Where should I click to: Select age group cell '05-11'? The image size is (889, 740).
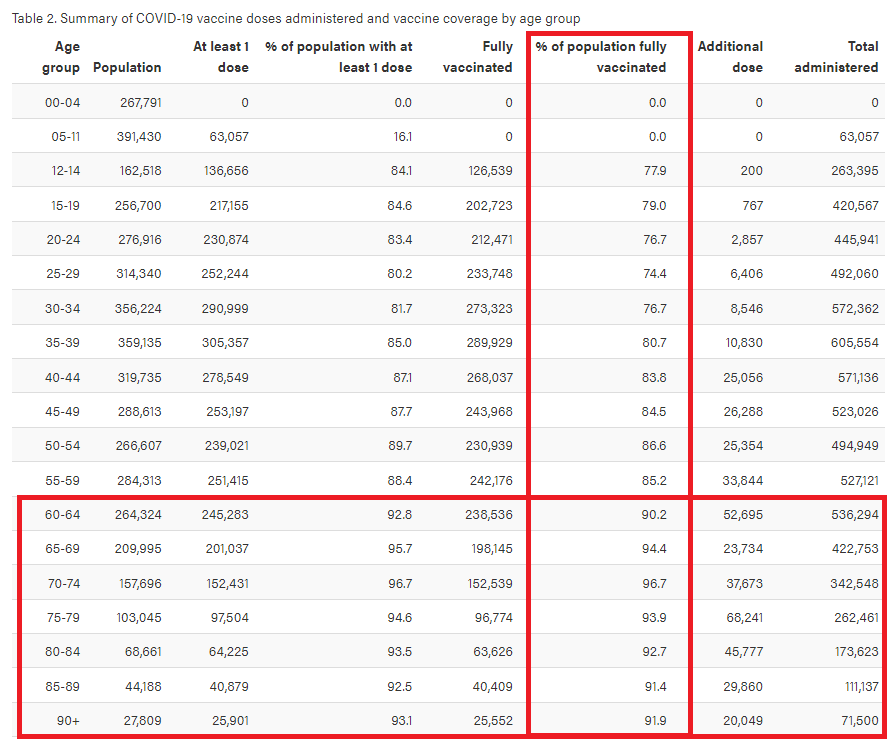[66, 137]
